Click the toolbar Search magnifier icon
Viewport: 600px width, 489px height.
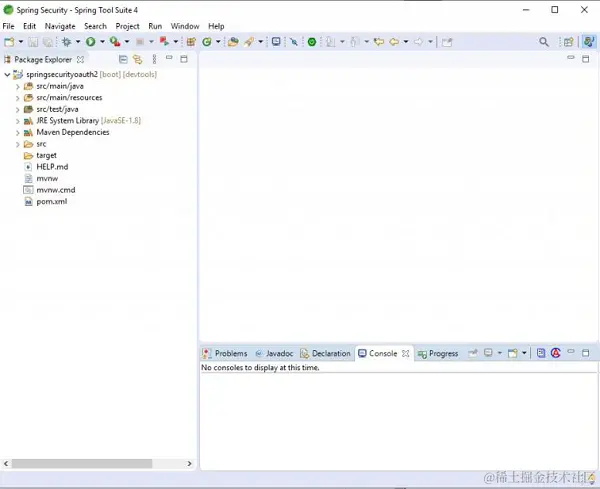tap(544, 42)
